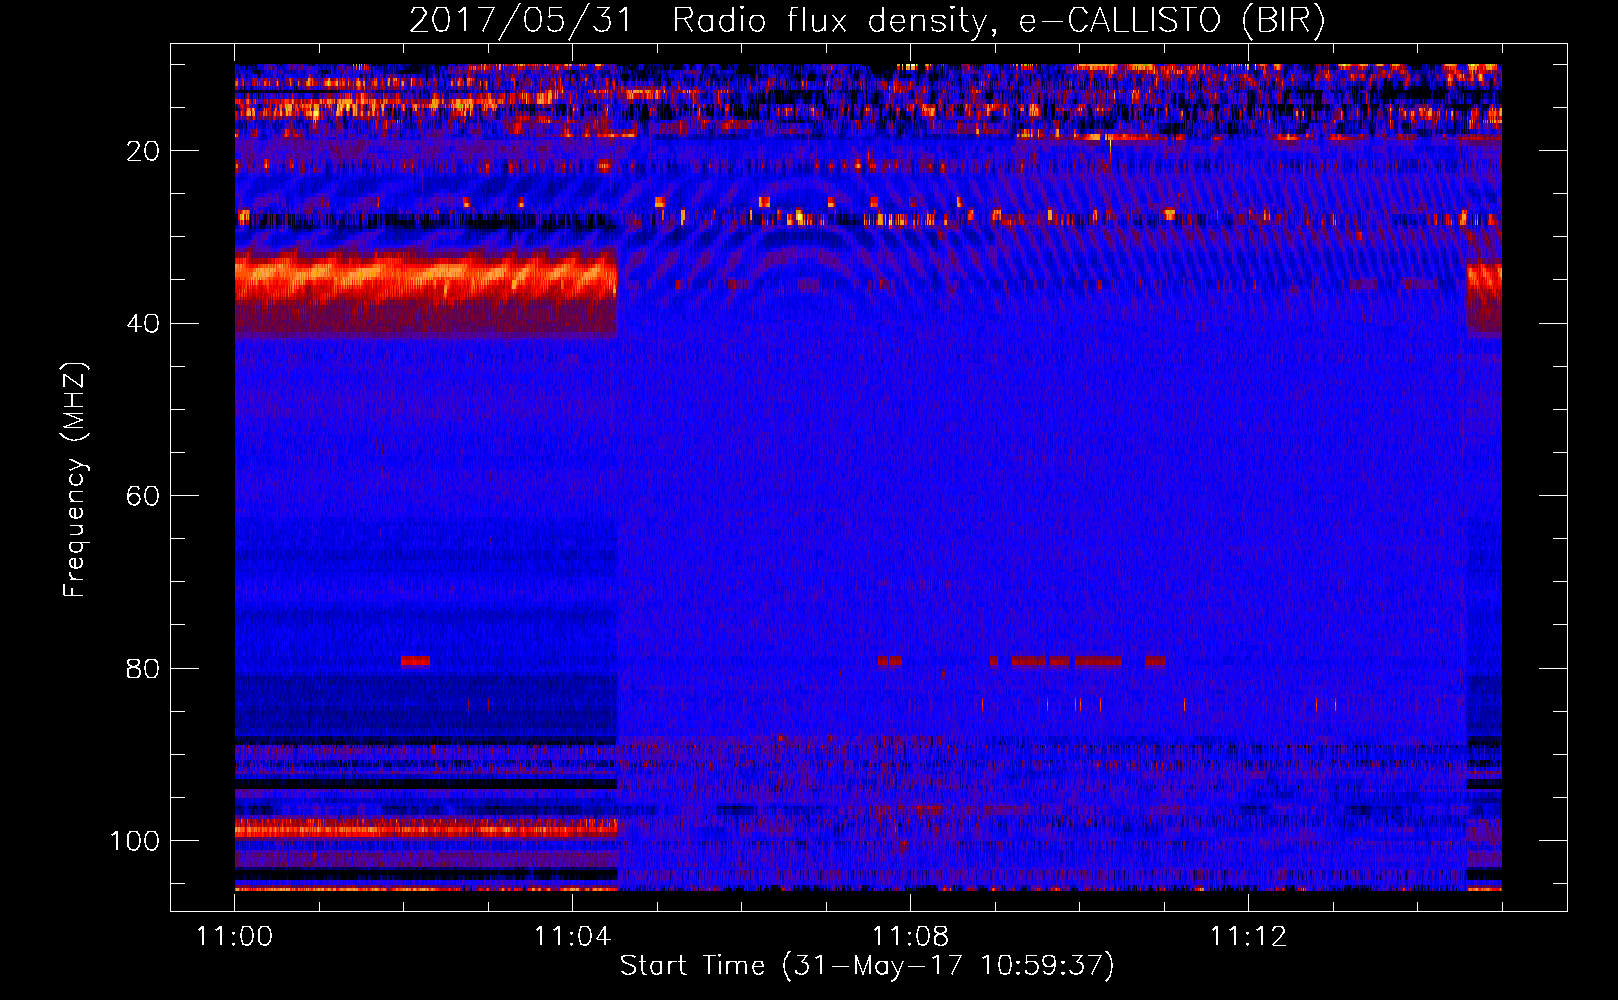Click the 100 MHz frequency tick label

[x=135, y=840]
